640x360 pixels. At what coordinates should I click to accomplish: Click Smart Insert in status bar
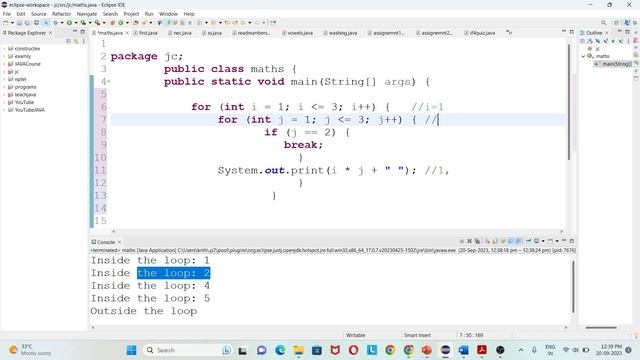(x=417, y=335)
